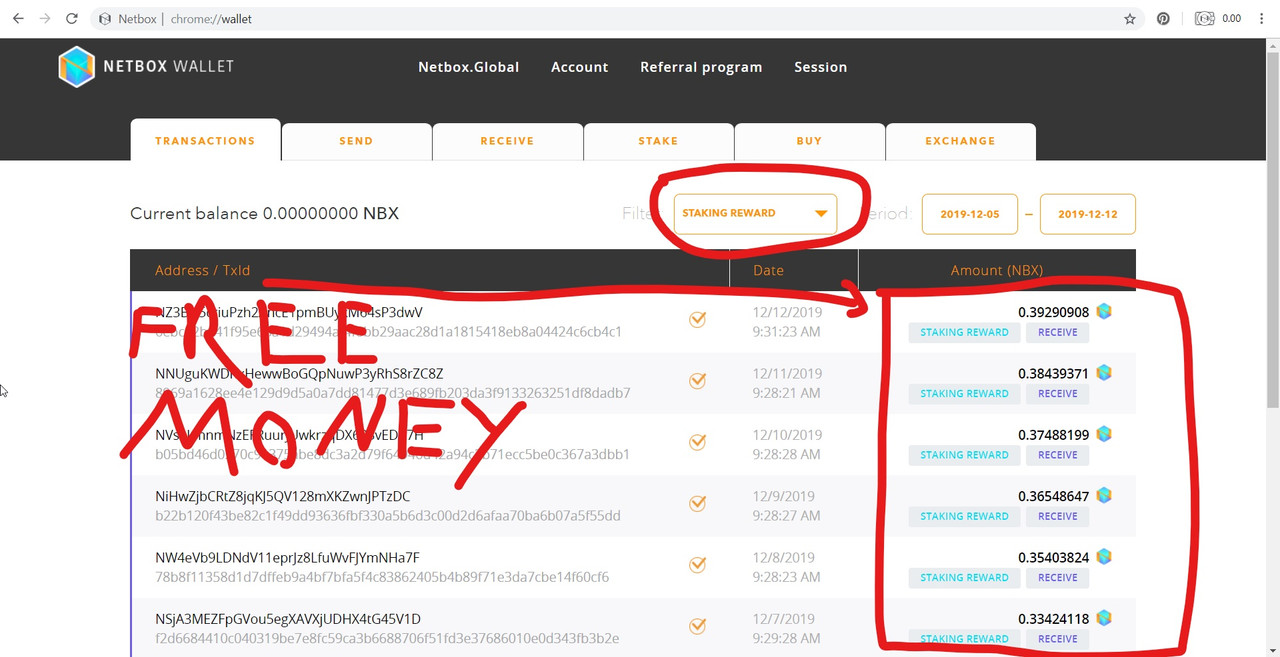
Task: Click the browser forward arrow
Action: coord(44,19)
